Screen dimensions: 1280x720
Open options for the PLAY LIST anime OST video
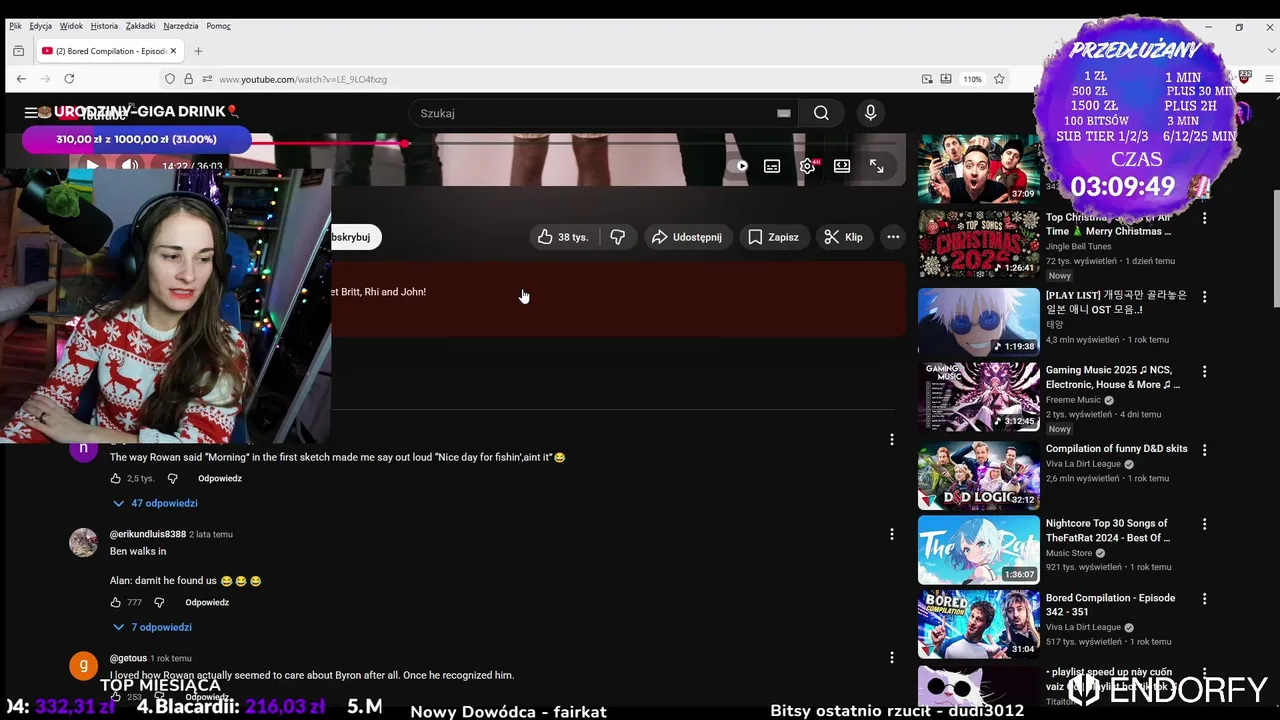pos(1205,296)
